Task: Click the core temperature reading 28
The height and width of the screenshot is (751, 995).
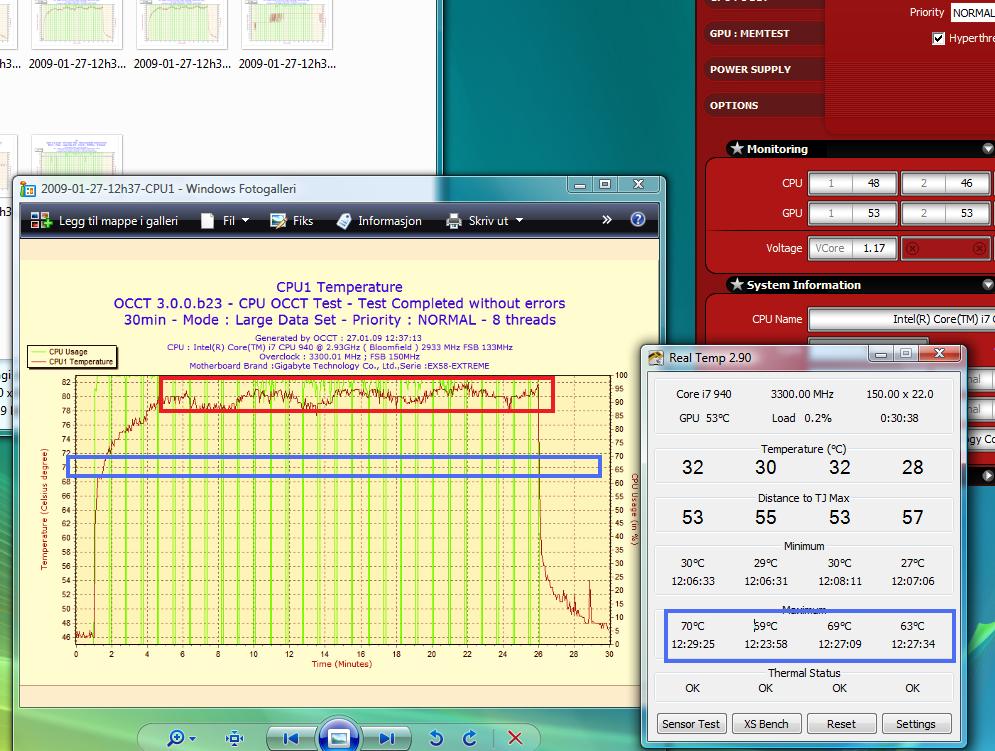Action: tap(913, 467)
